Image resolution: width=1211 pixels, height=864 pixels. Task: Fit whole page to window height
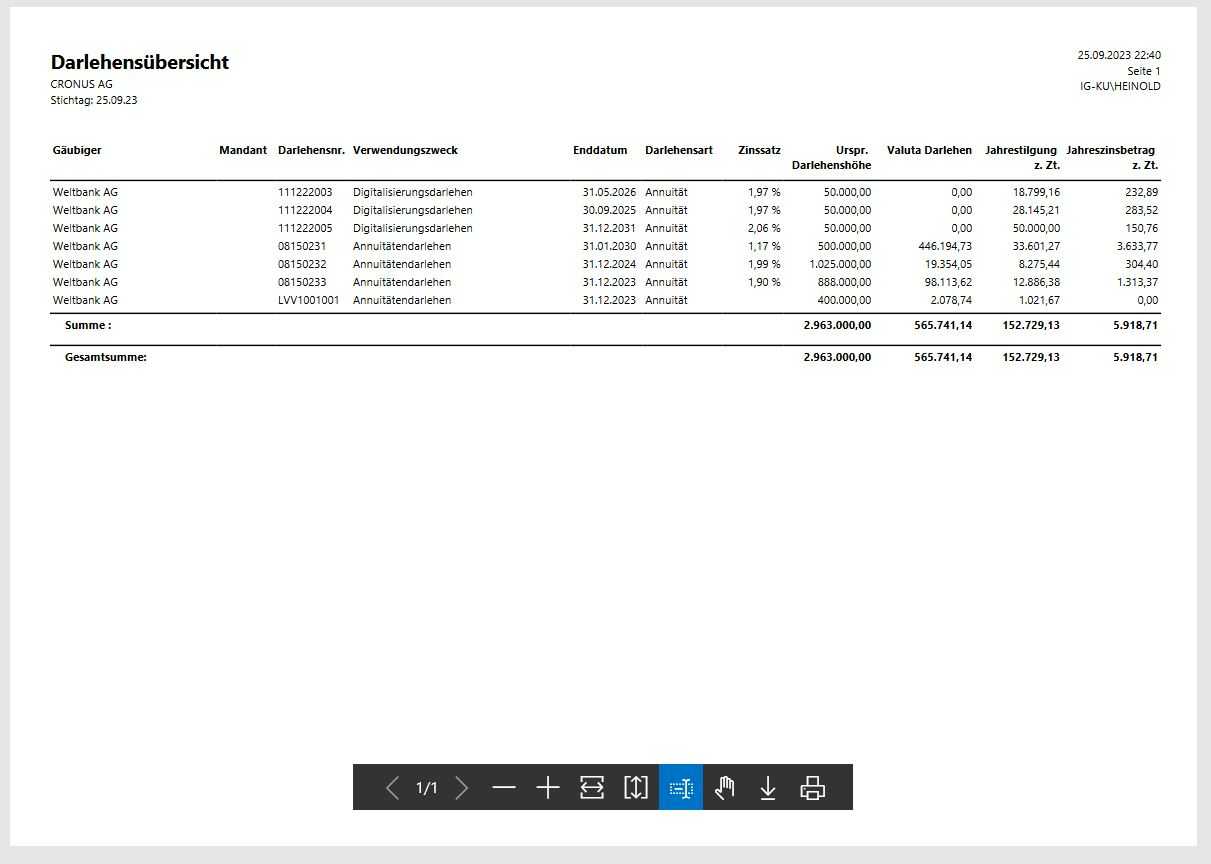click(636, 788)
